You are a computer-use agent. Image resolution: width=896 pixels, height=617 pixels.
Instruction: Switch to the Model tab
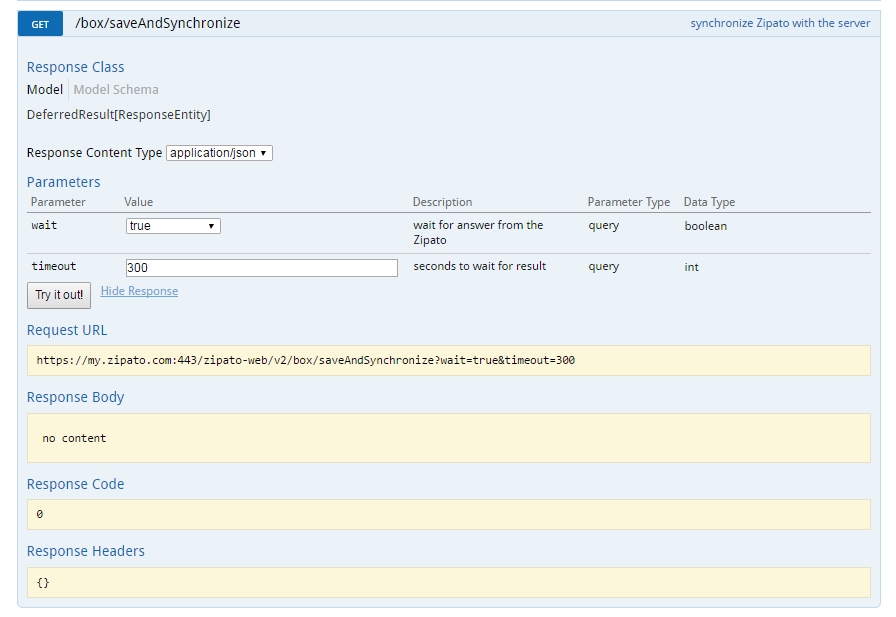pos(44,90)
